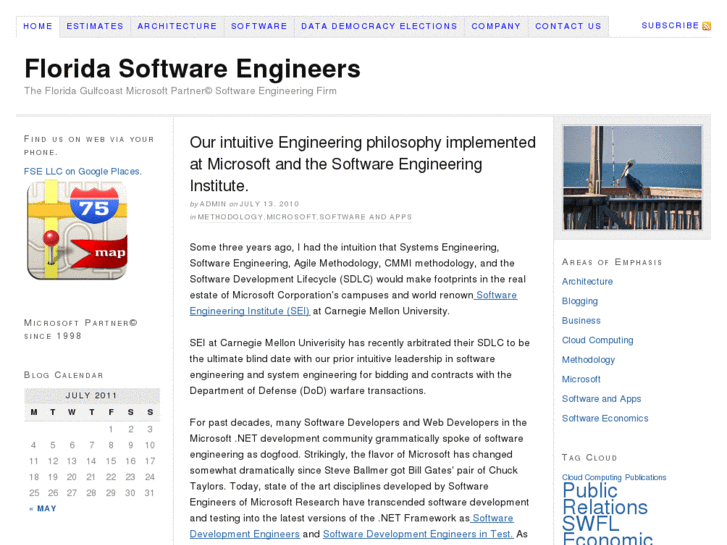Open the Company navigation tab
This screenshot has width=727, height=545.
(x=496, y=26)
